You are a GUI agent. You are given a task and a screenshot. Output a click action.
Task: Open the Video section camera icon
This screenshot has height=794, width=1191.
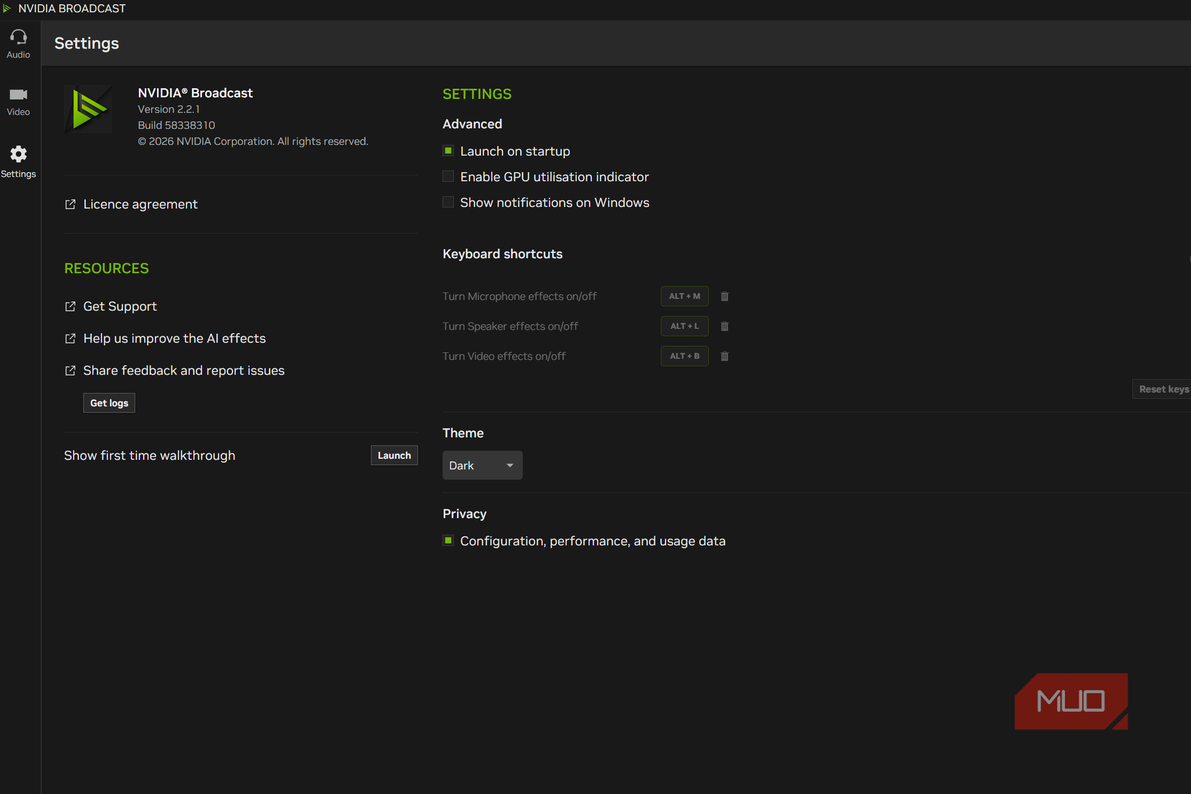18,94
